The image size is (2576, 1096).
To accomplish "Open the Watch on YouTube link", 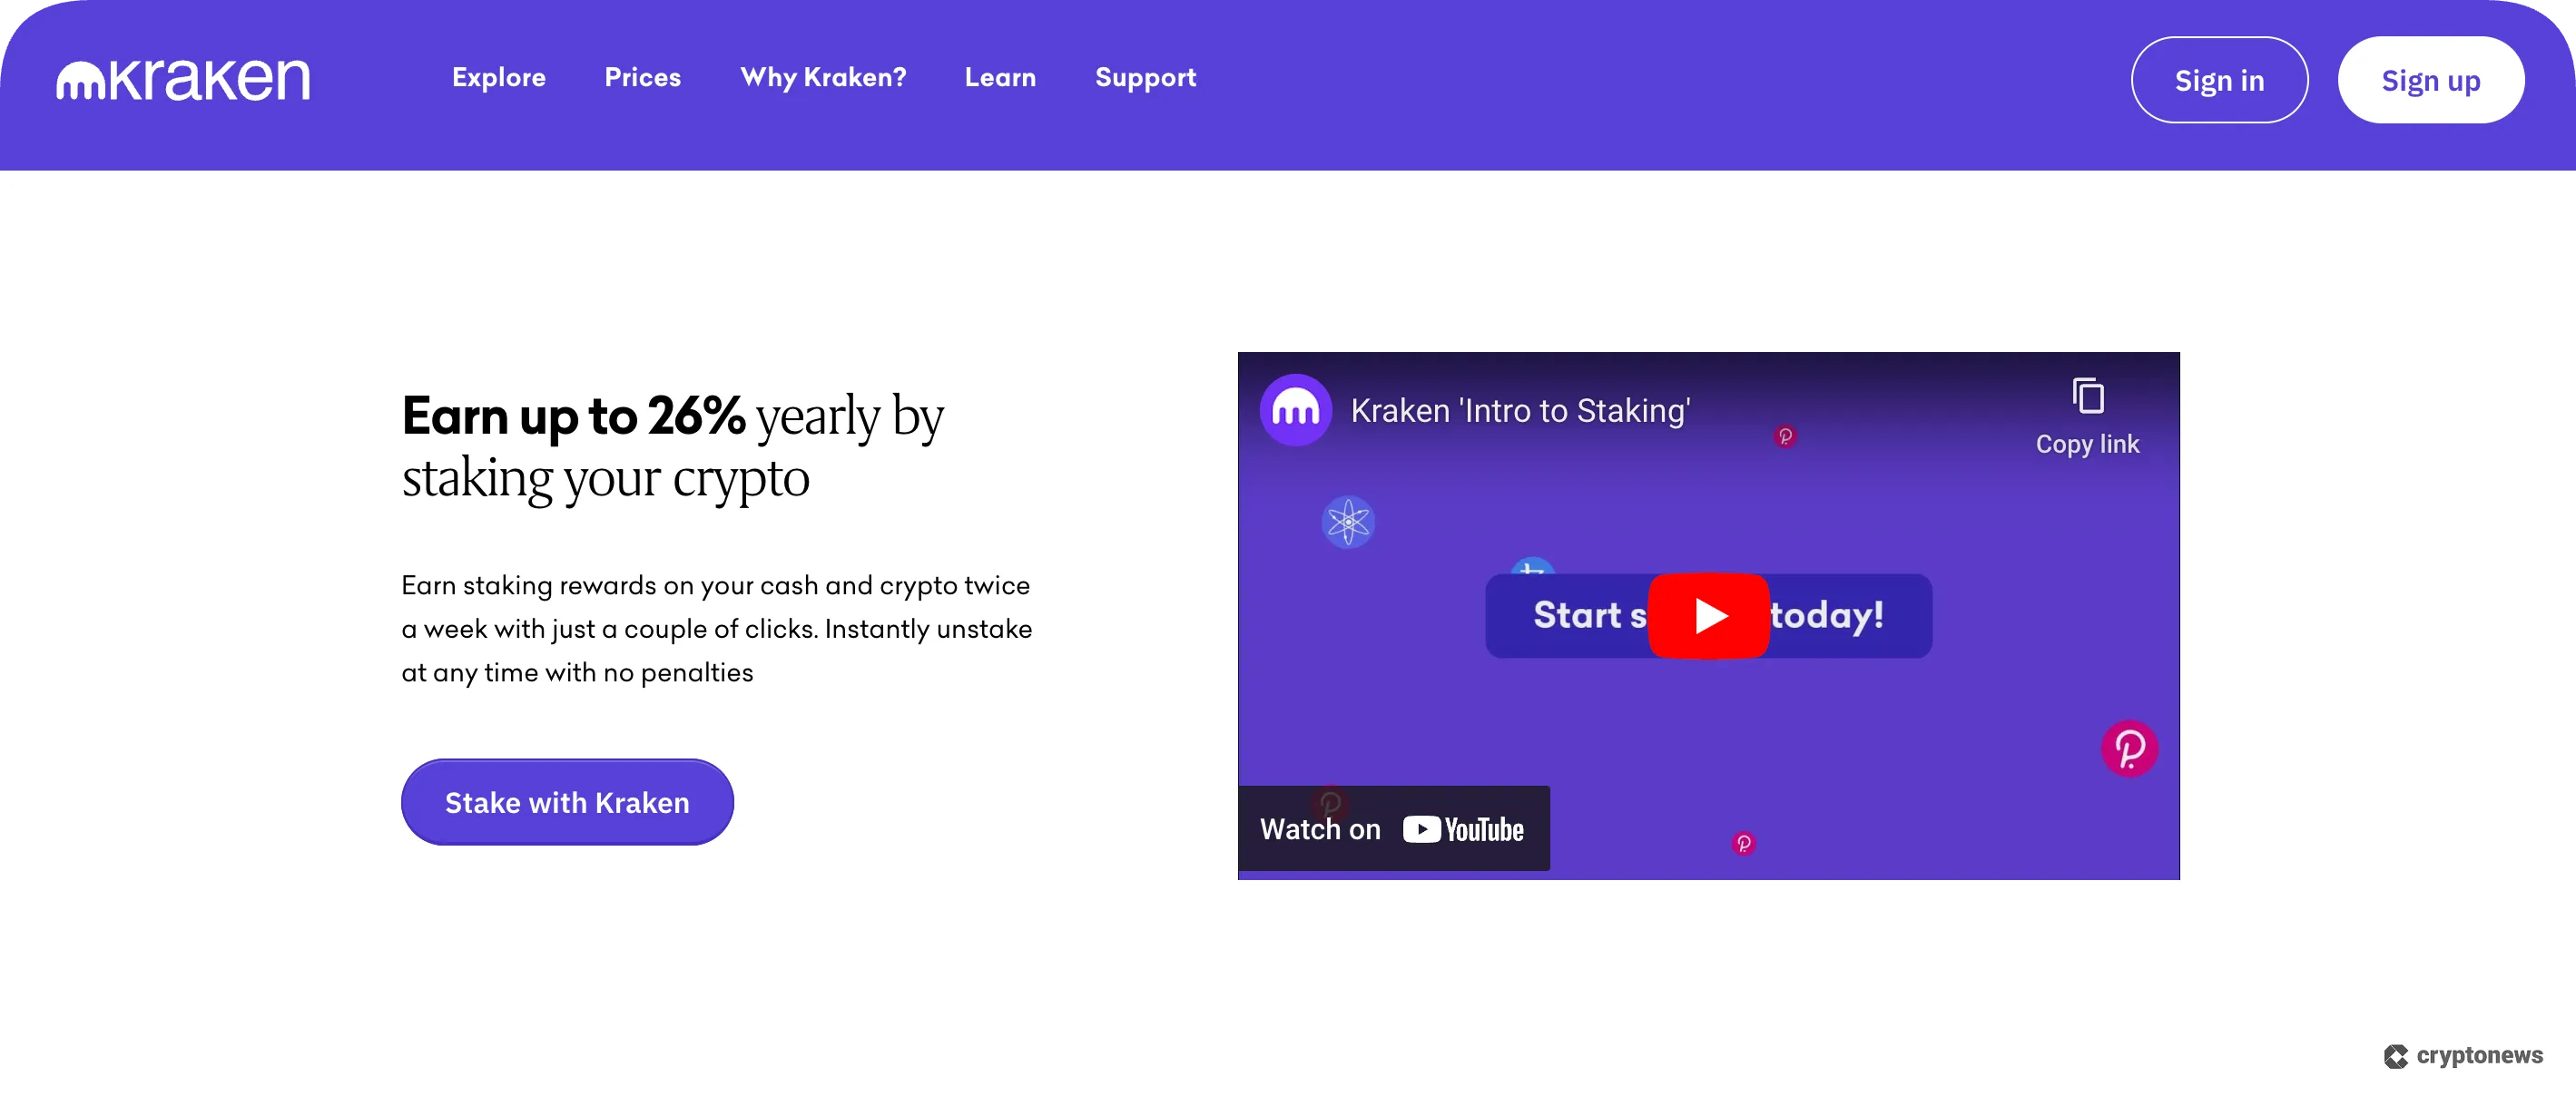I will coord(1394,828).
